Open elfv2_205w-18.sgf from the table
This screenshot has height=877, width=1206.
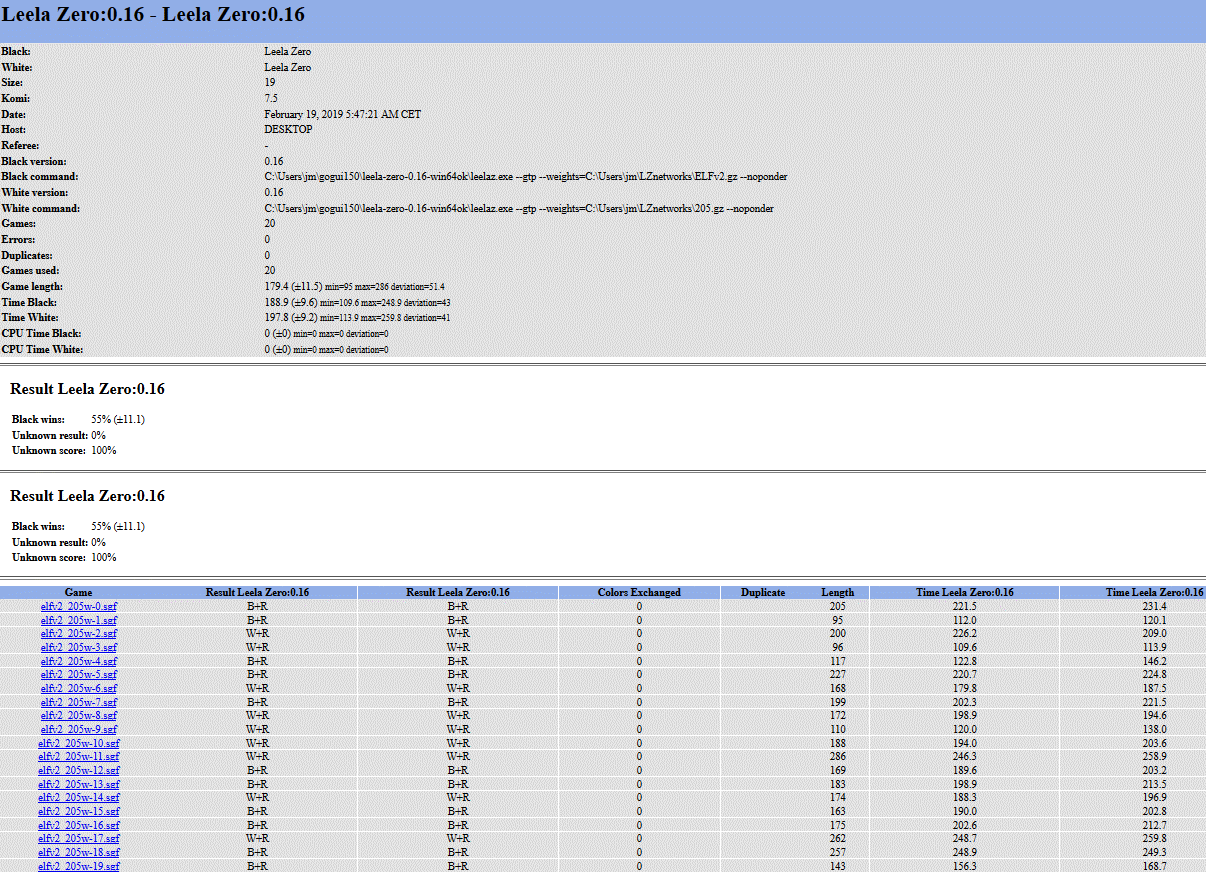(78, 852)
